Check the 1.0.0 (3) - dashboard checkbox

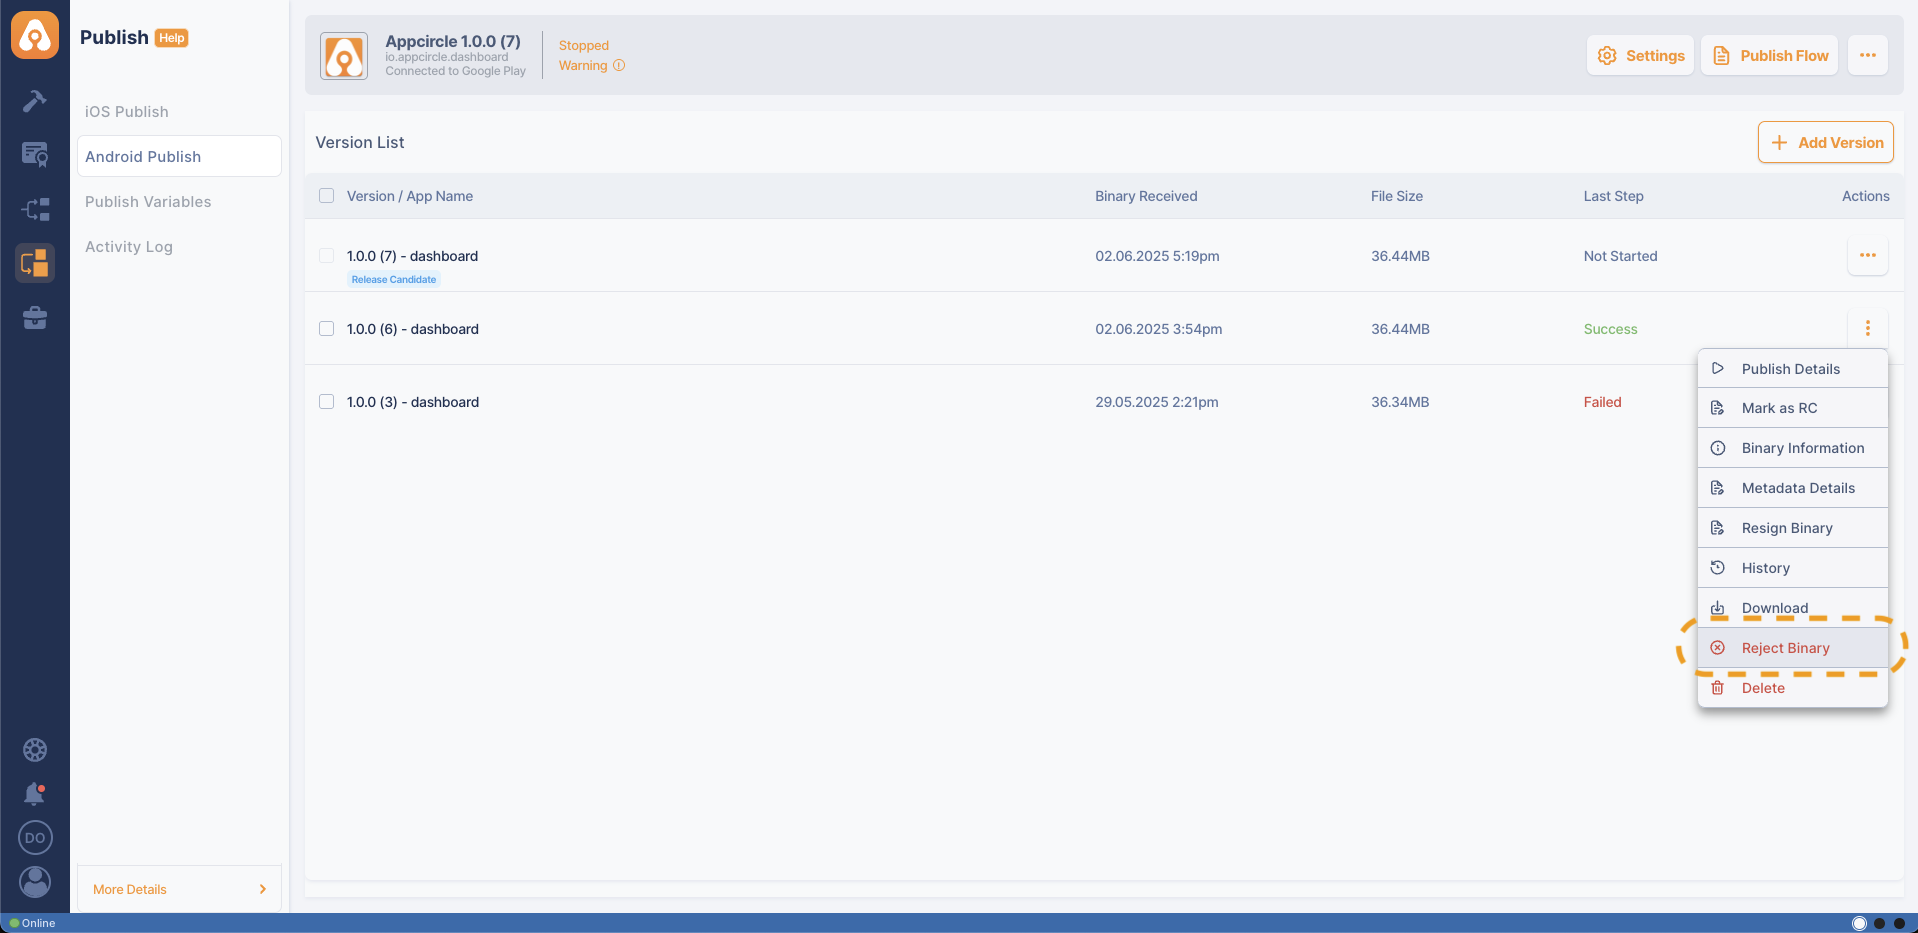pos(326,402)
